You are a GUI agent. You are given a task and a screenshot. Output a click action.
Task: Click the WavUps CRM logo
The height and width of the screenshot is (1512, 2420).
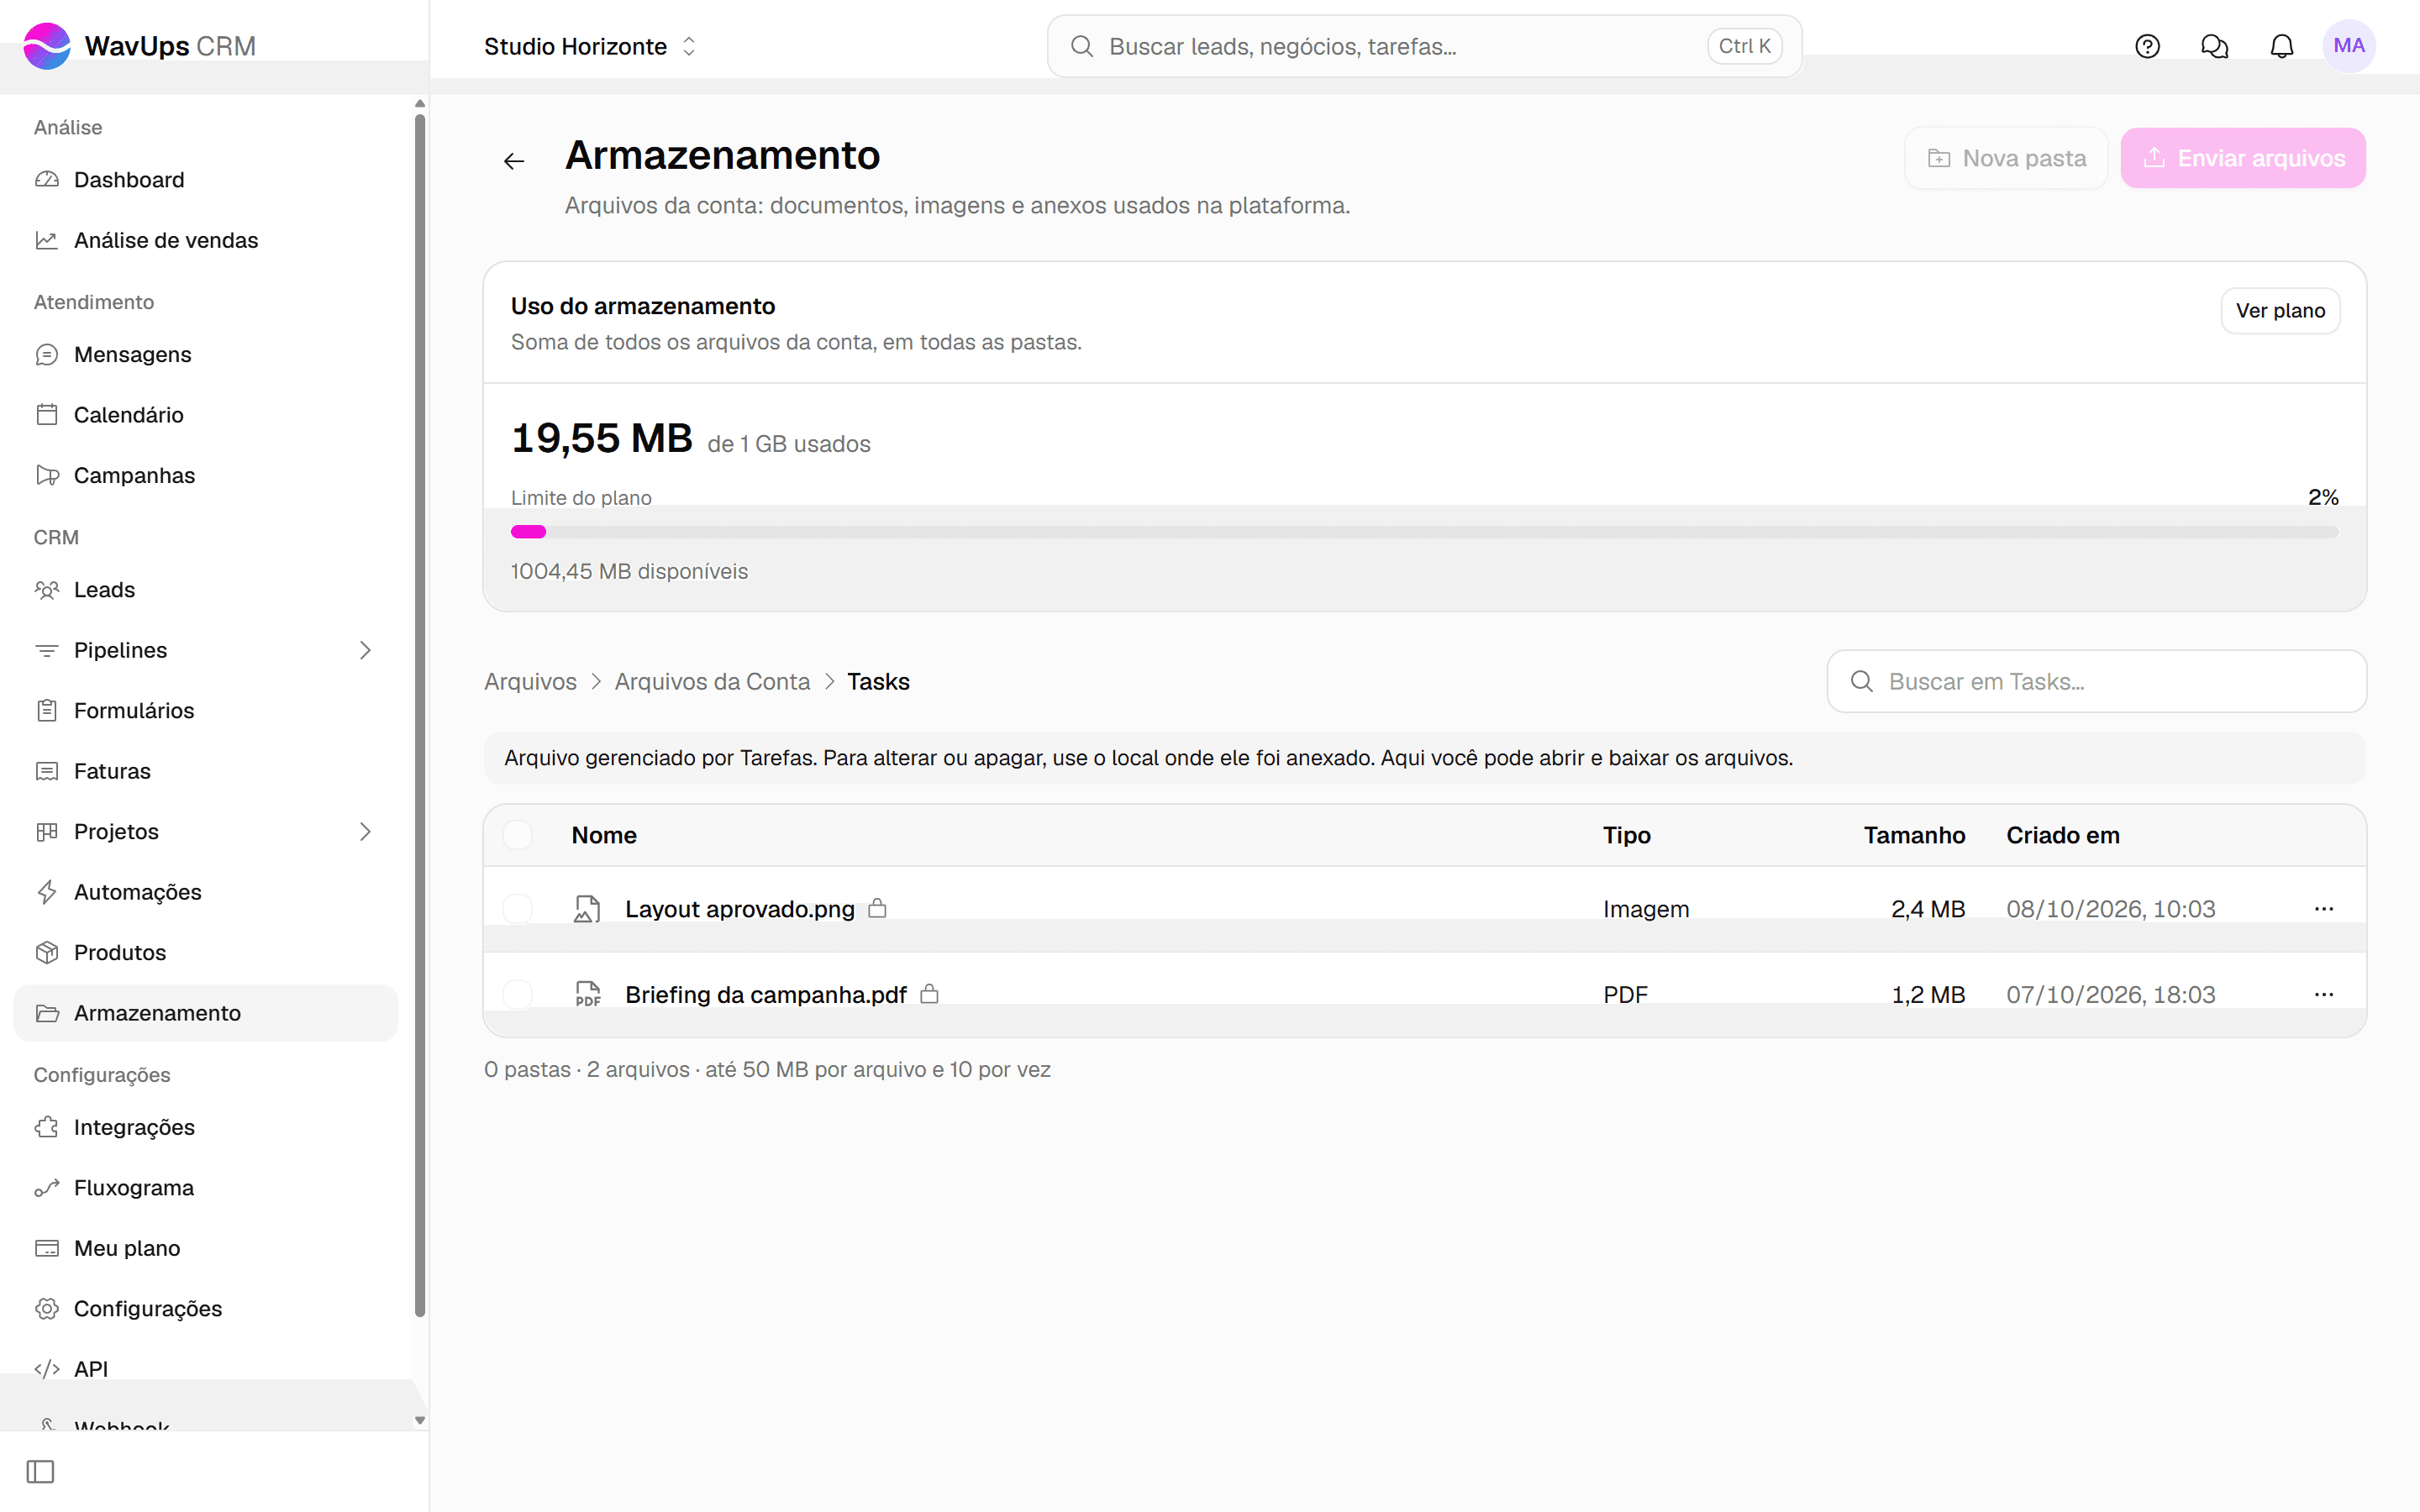(x=139, y=46)
